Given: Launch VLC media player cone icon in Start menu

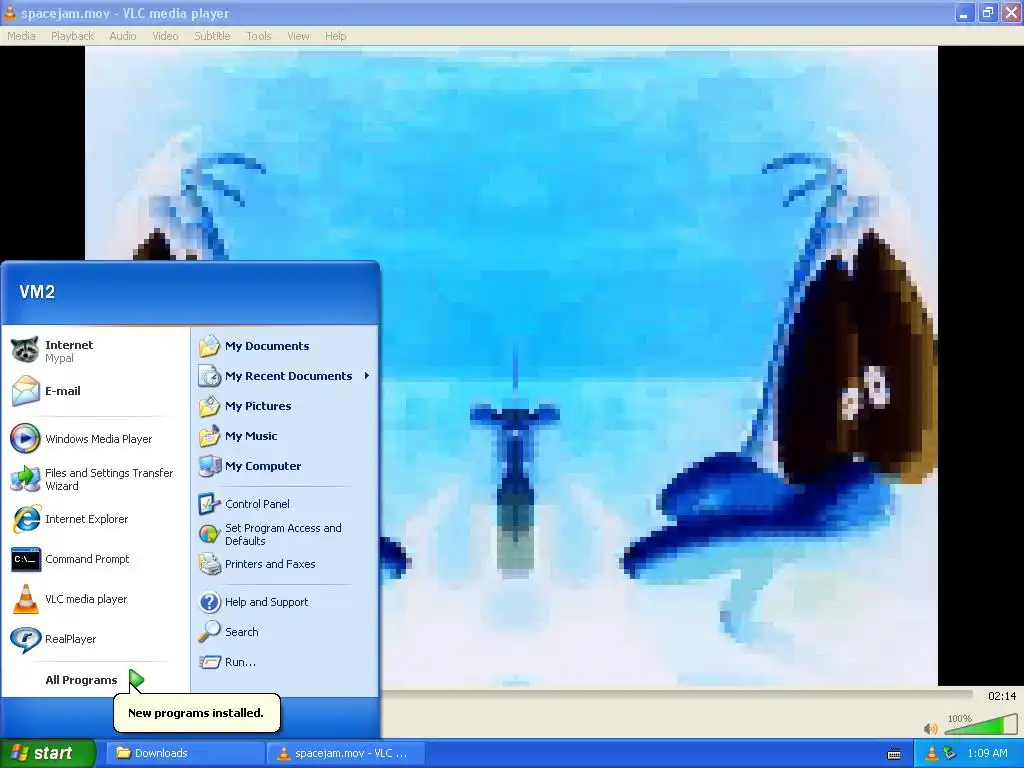Looking at the screenshot, I should (x=25, y=599).
